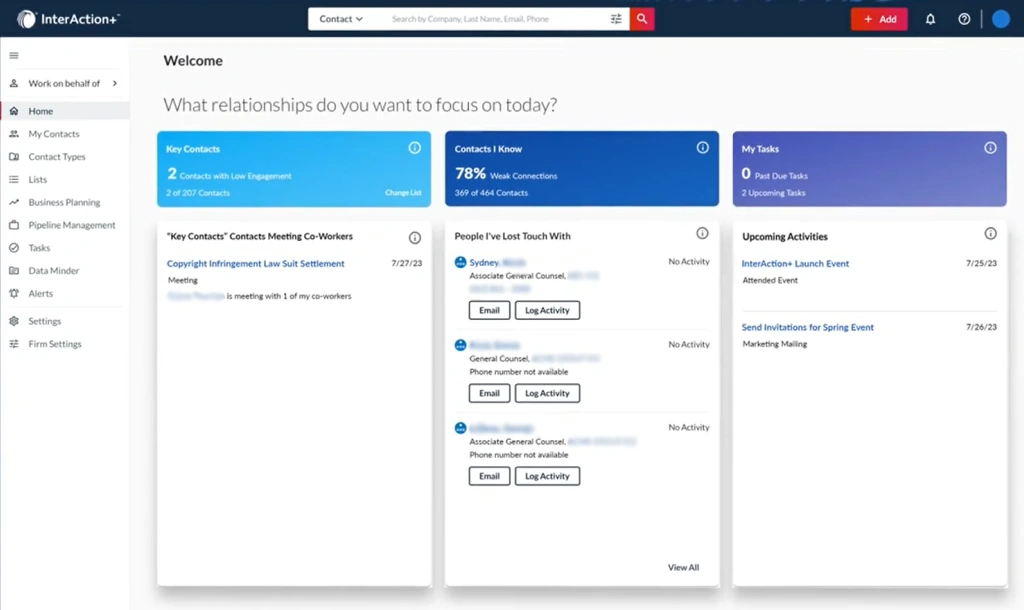Open My Contacts in sidebar
Viewport: 1024px width, 610px height.
click(54, 134)
